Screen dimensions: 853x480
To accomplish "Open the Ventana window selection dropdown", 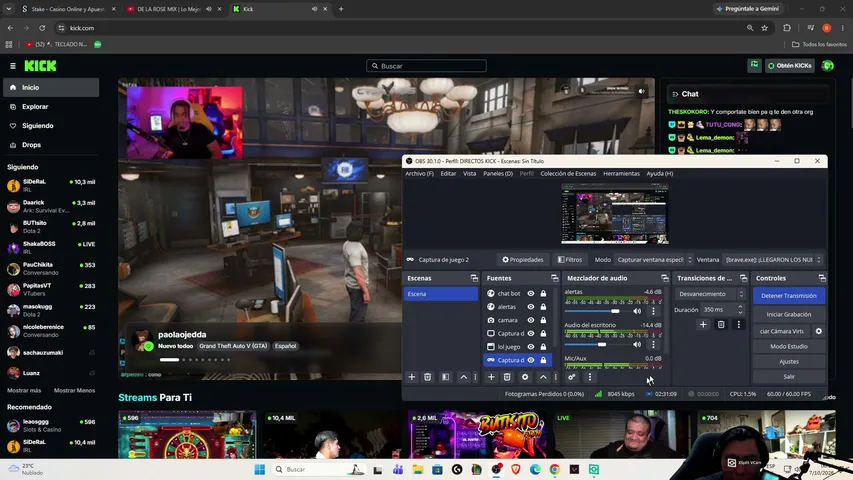I will 772,260.
